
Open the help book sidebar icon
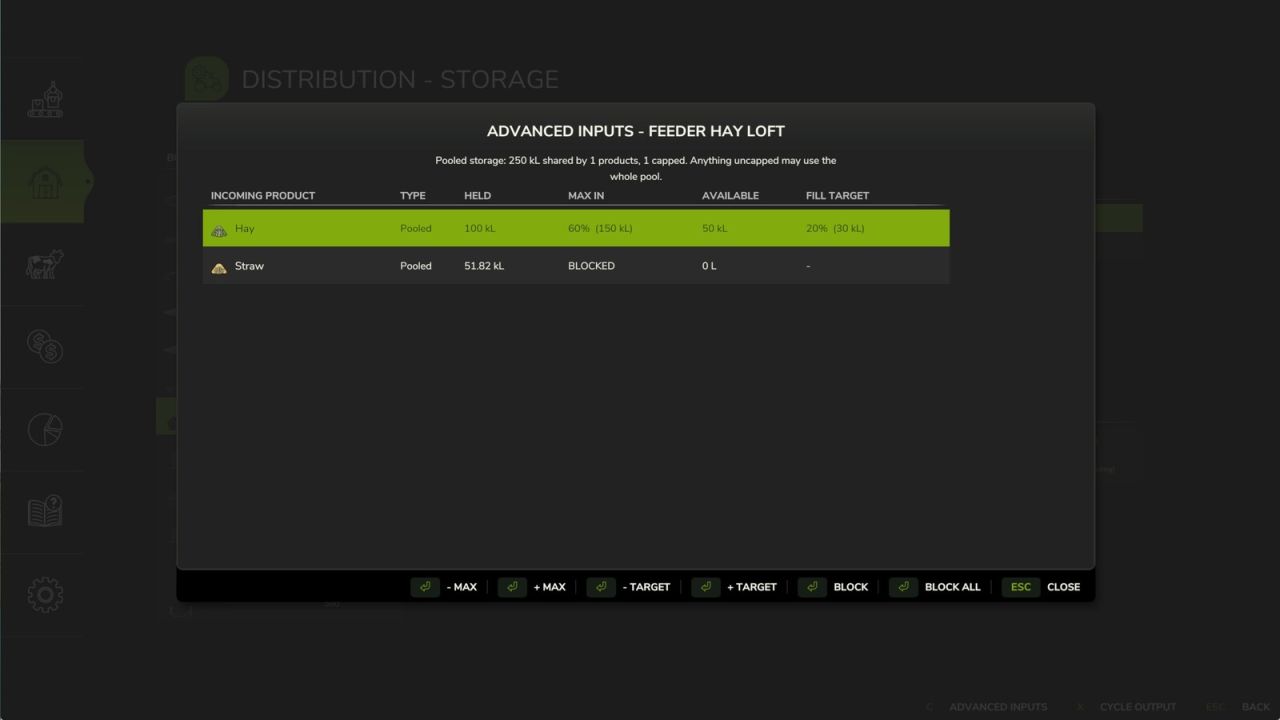tap(44, 512)
